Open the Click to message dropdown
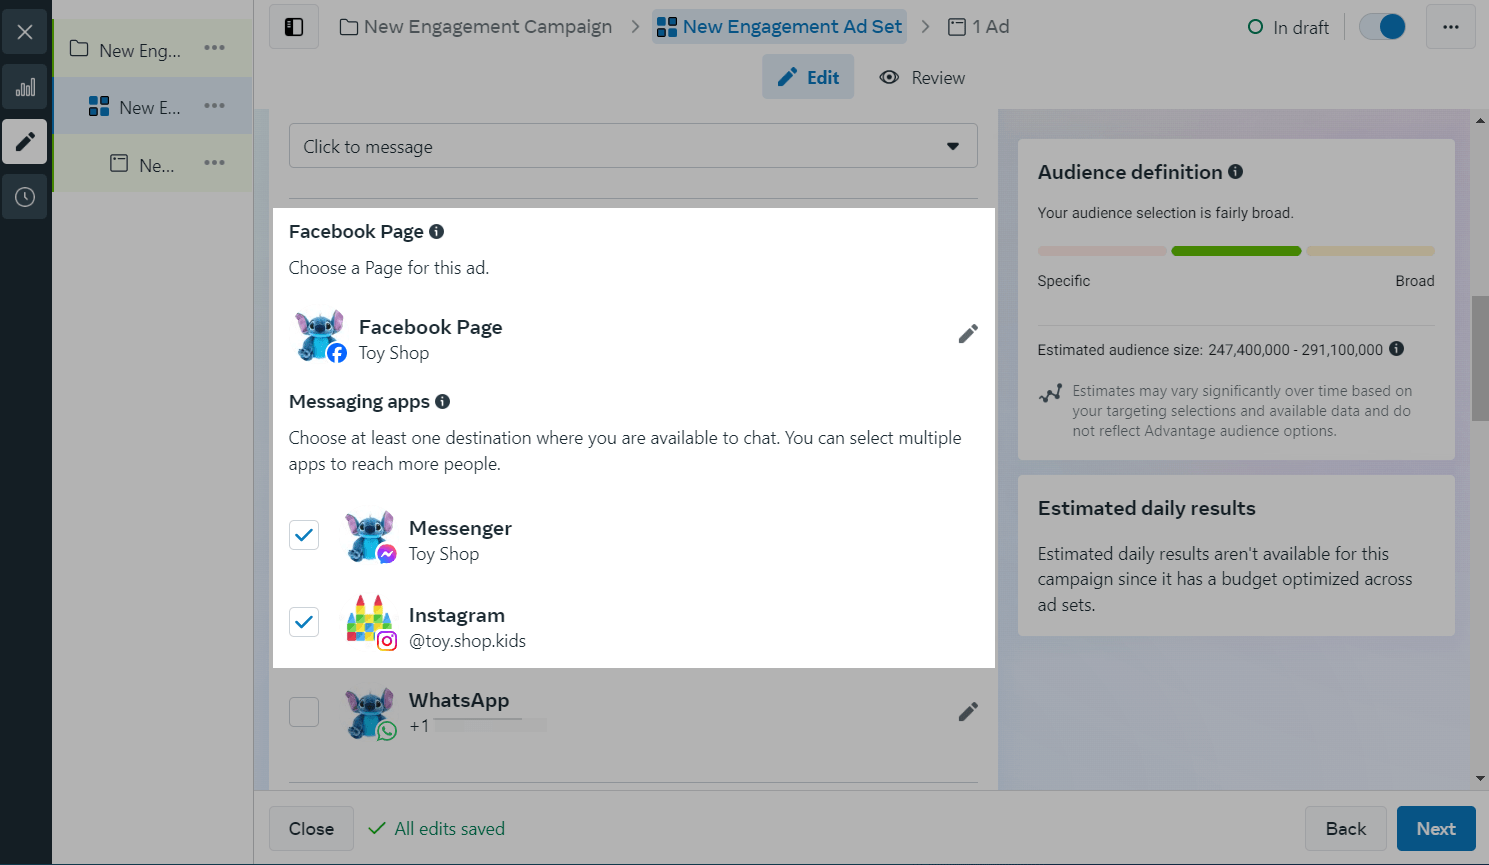Viewport: 1489px width, 865px height. click(x=633, y=146)
